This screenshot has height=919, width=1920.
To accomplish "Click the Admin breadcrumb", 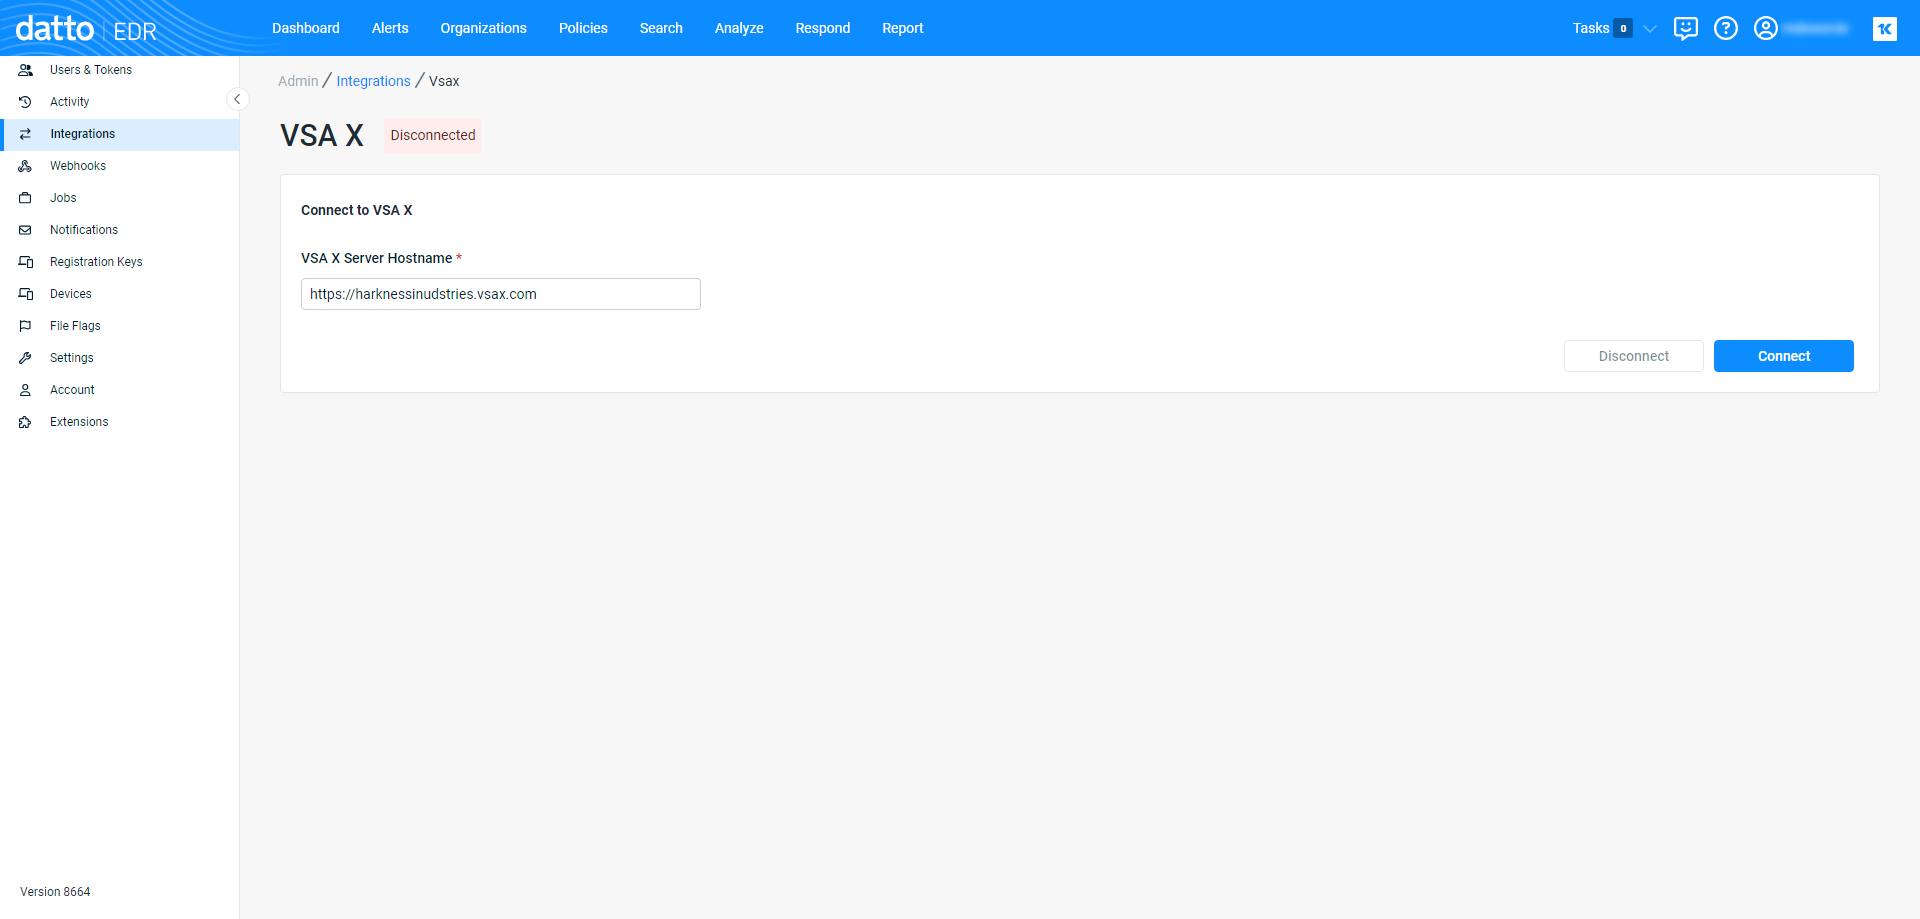I will coord(298,81).
